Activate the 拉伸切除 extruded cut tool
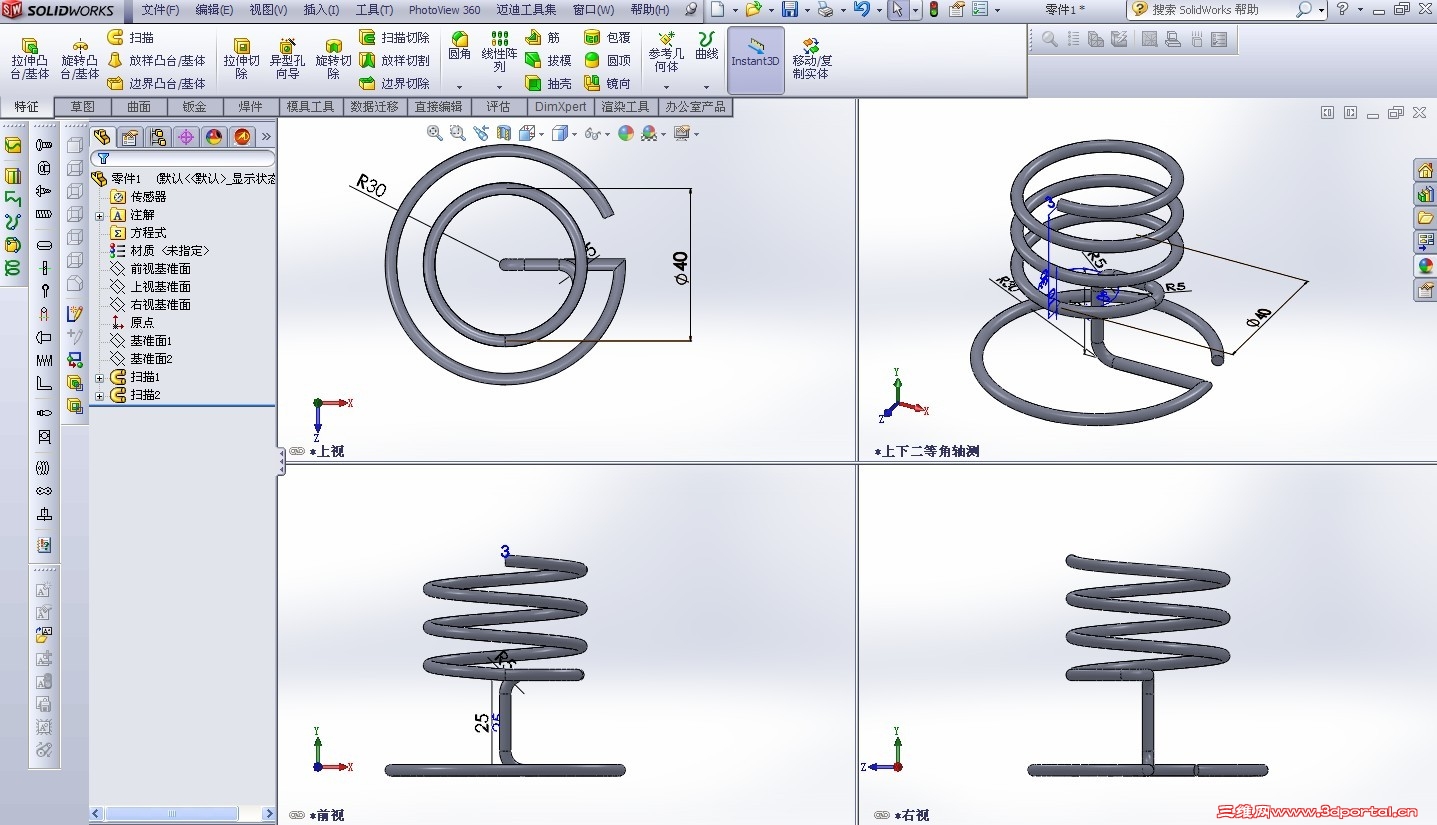The image size is (1437, 825). click(241, 59)
